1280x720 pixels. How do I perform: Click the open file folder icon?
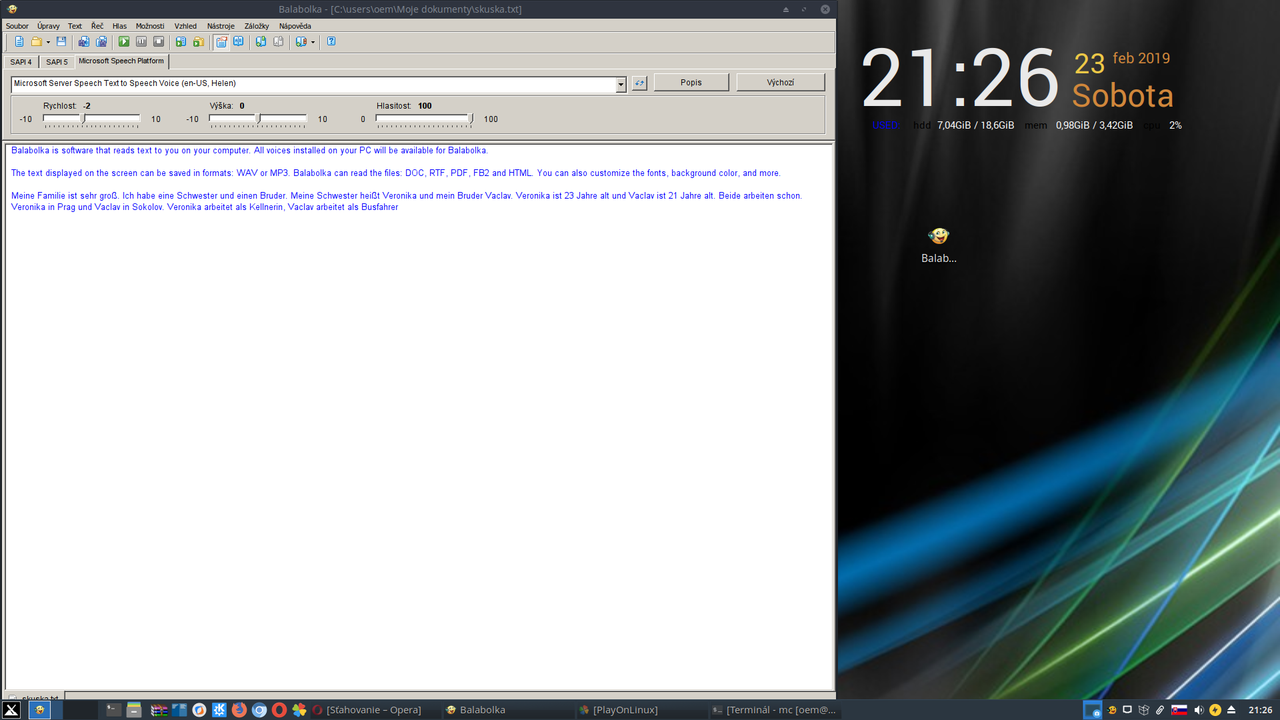(36, 42)
